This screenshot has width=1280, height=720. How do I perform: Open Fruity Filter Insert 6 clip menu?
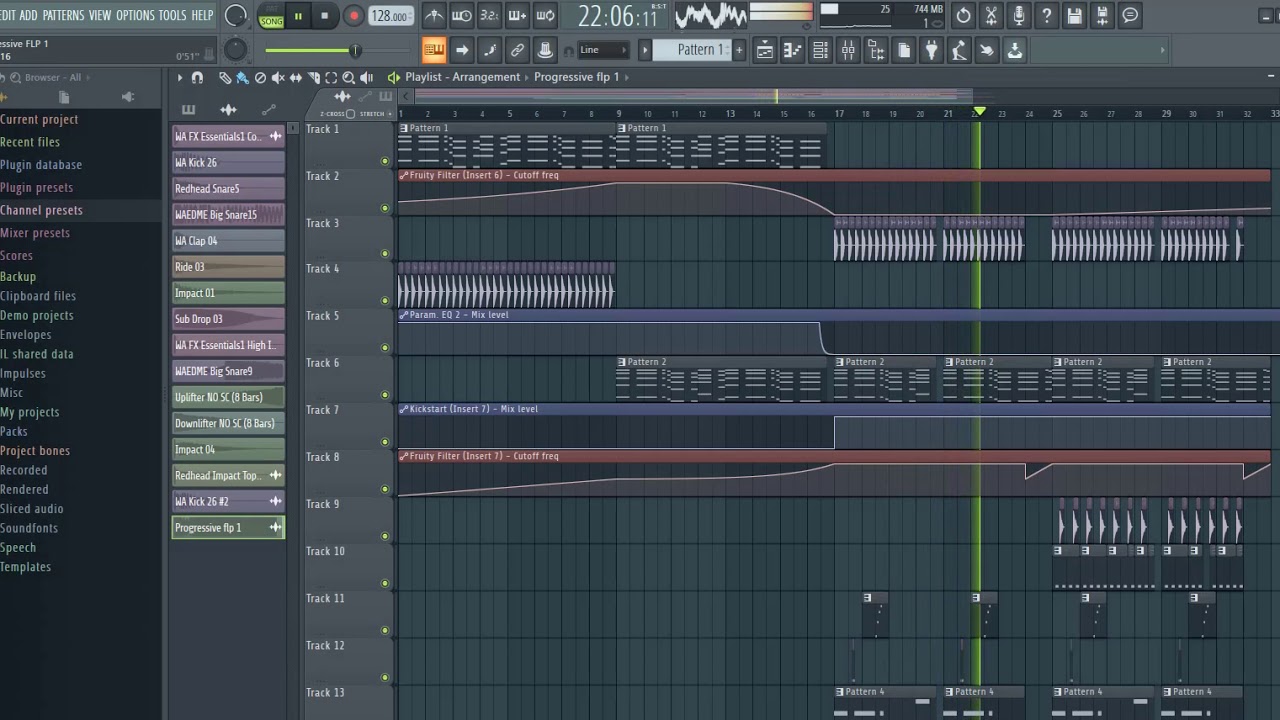(403, 175)
